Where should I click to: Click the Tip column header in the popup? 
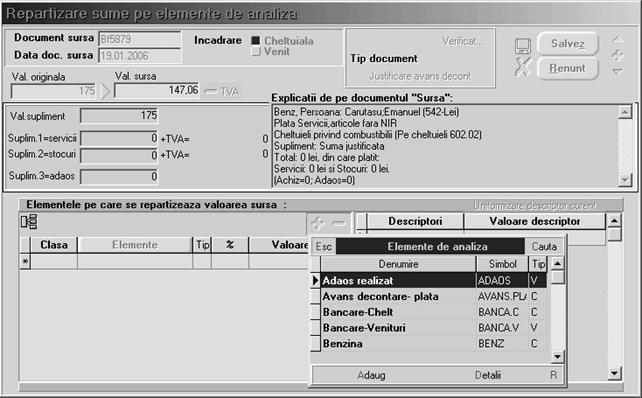coord(538,264)
